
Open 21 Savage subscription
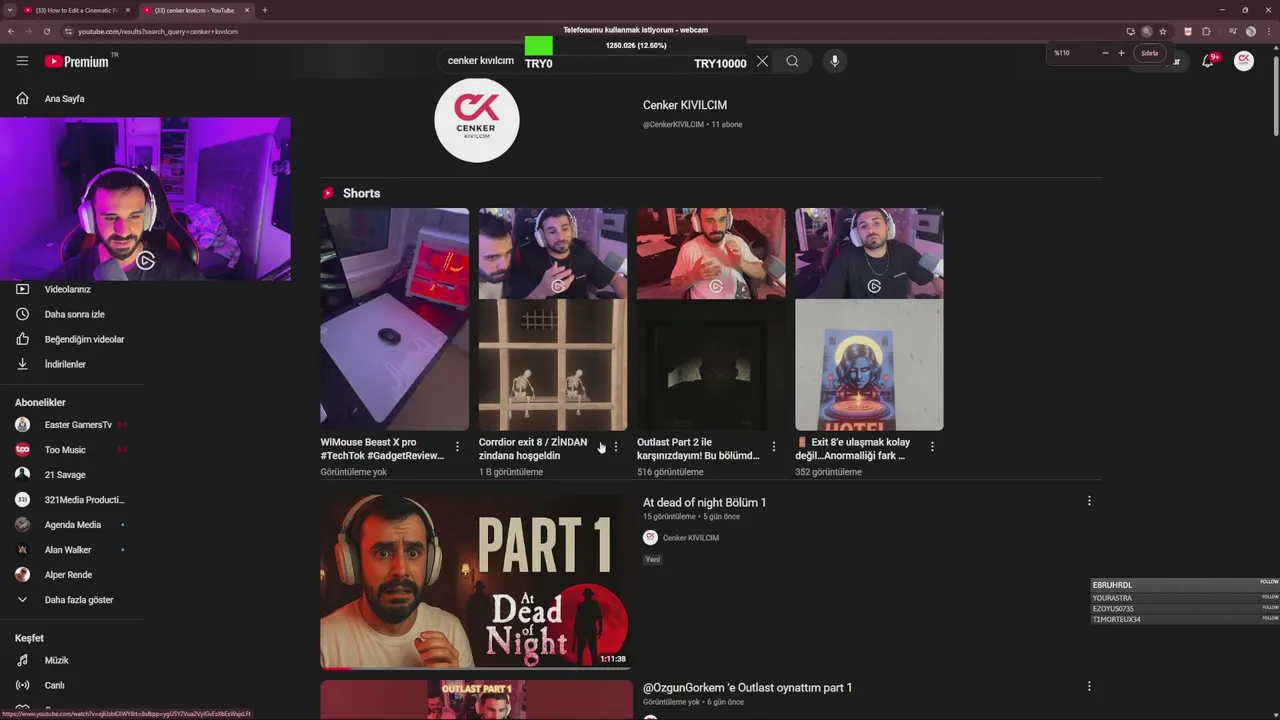pyautogui.click(x=65, y=475)
